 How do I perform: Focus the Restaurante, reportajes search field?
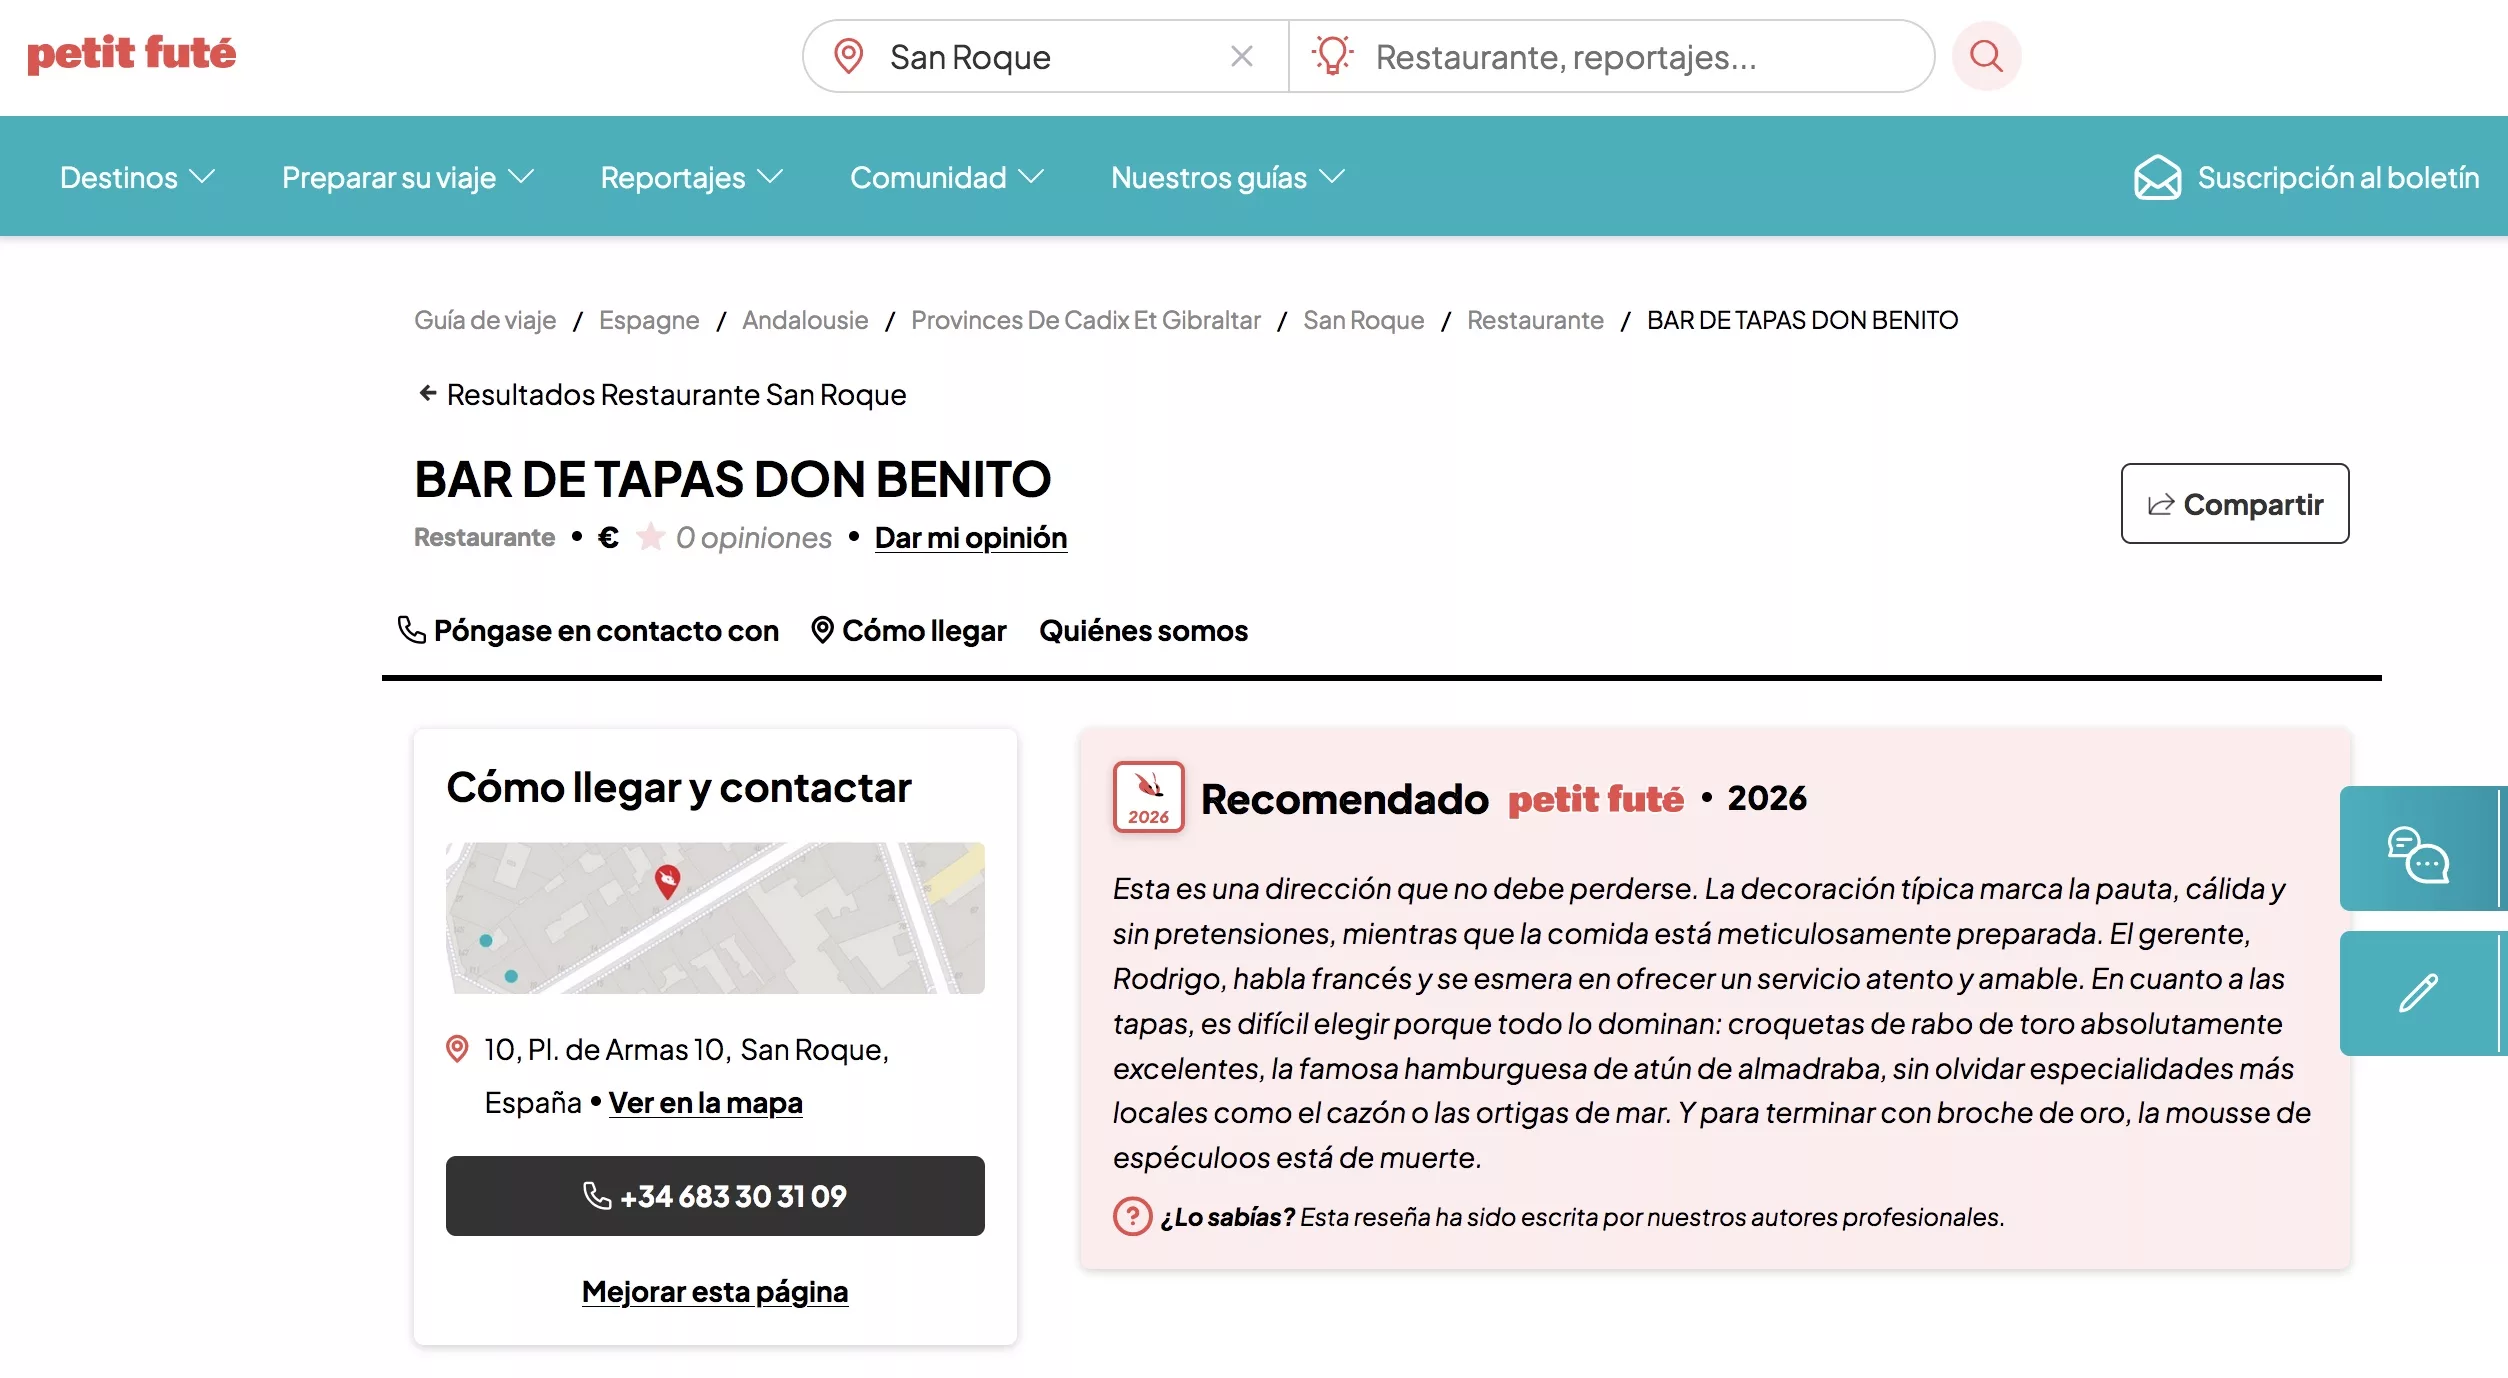click(x=1600, y=57)
